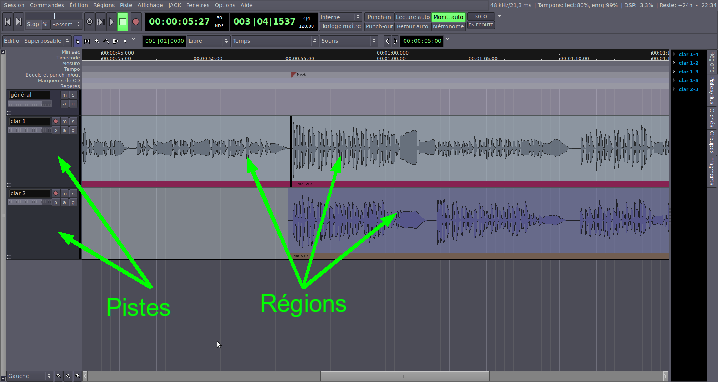
Task: Open the Régions menu
Action: 104,5
